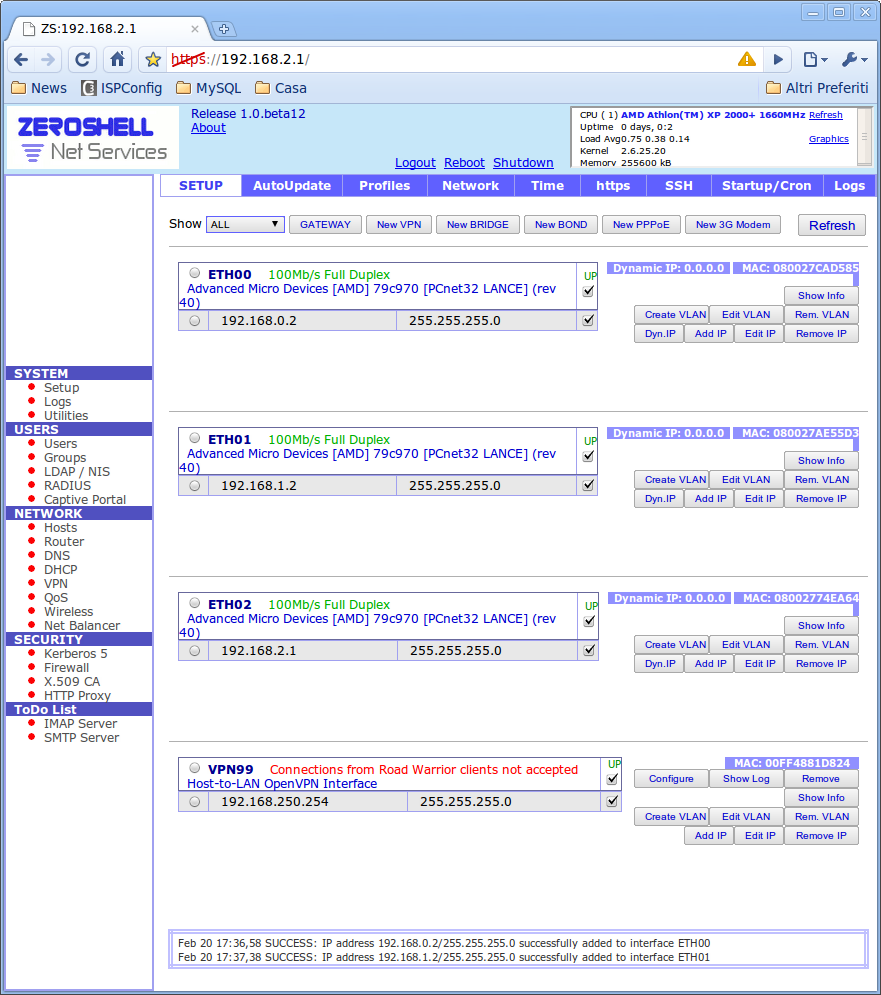The width and height of the screenshot is (881, 995).
Task: Select the 192.168.1.2 address radio button
Action: coord(195,485)
